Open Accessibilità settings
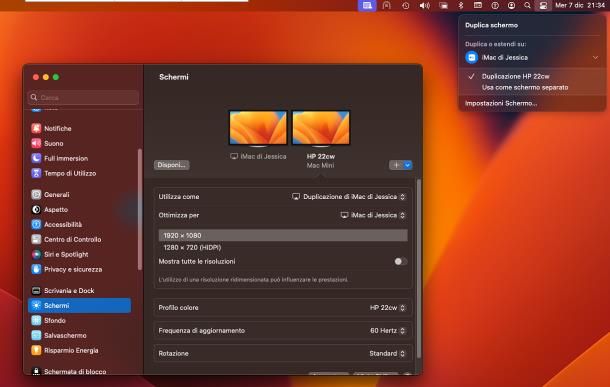 (x=79, y=224)
